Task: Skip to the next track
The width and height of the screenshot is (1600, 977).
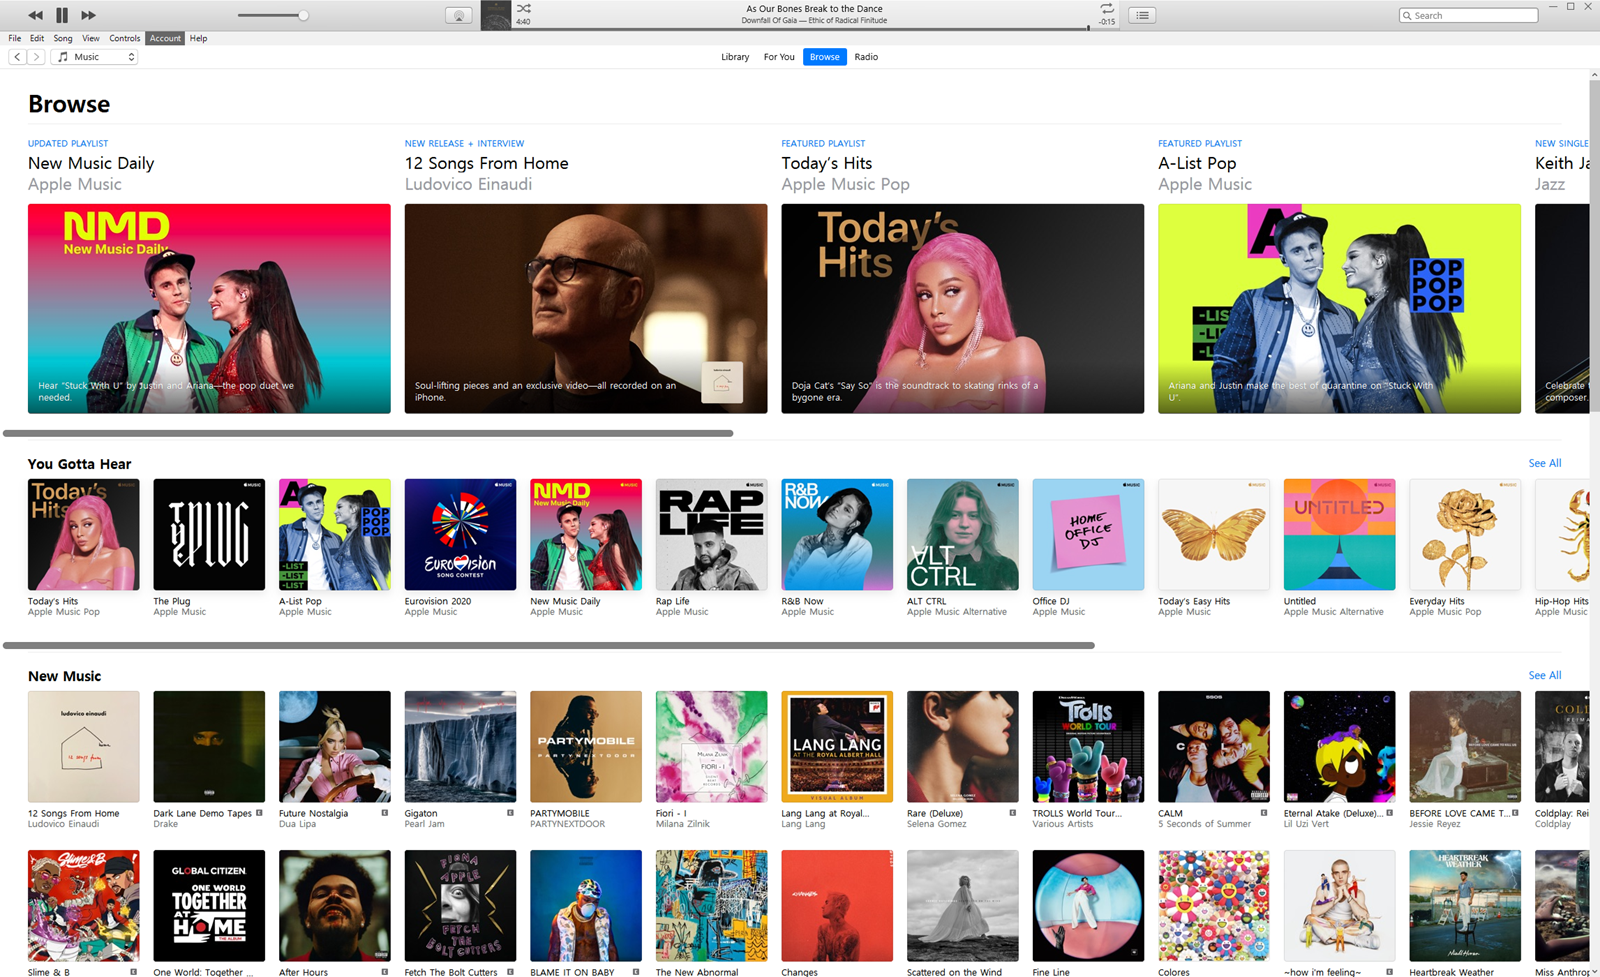Action: click(x=88, y=15)
